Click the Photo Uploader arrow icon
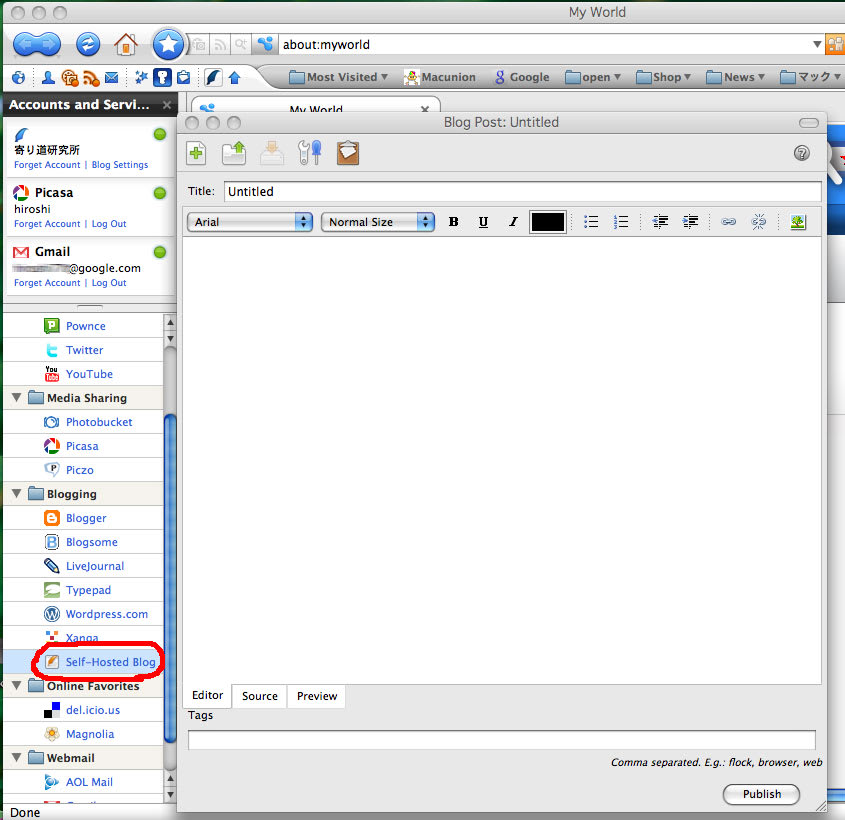The width and height of the screenshot is (845, 820). (x=234, y=78)
